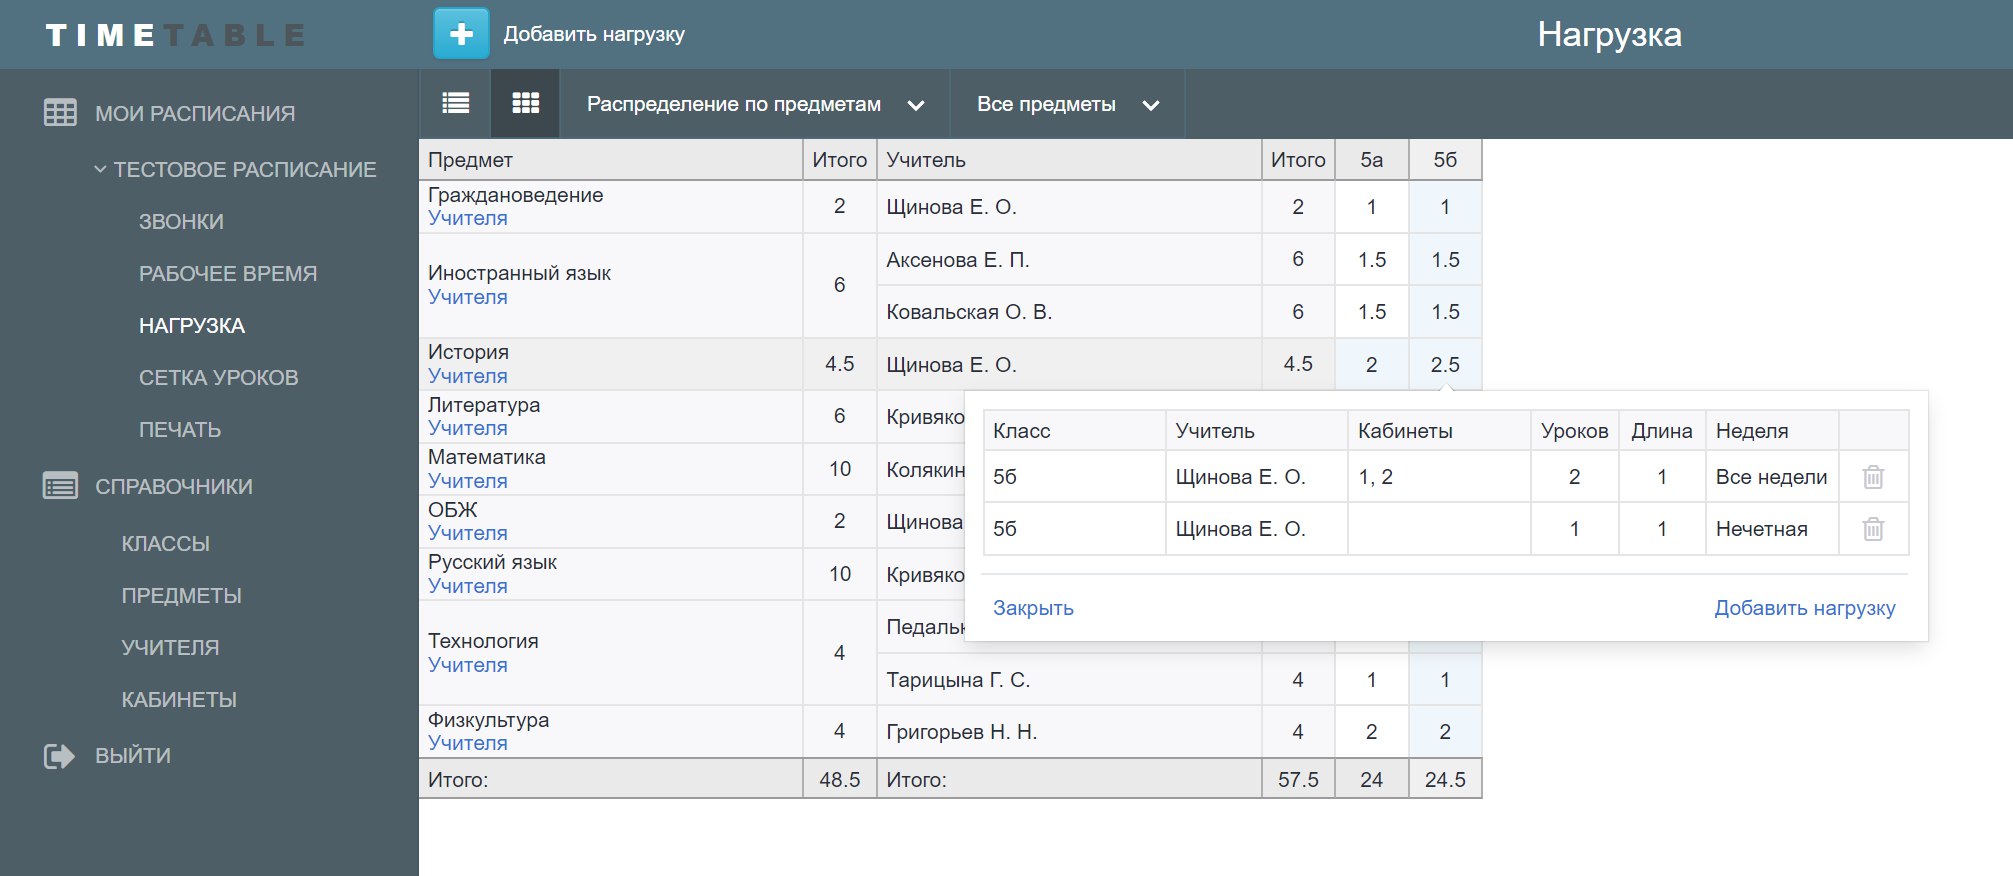The image size is (2013, 876).
Task: Open ЗВОНКИ page
Action: pos(181,221)
